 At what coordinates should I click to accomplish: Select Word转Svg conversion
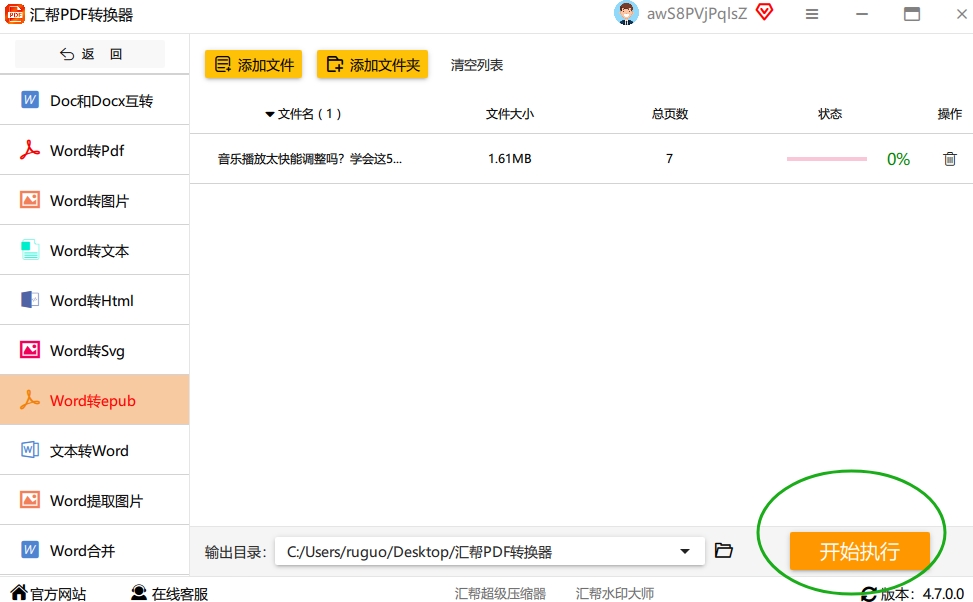point(94,350)
